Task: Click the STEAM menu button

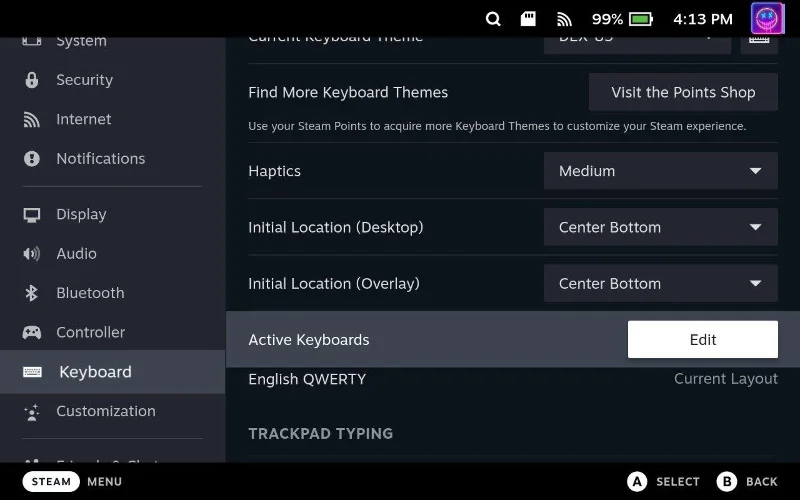Action: coord(51,482)
